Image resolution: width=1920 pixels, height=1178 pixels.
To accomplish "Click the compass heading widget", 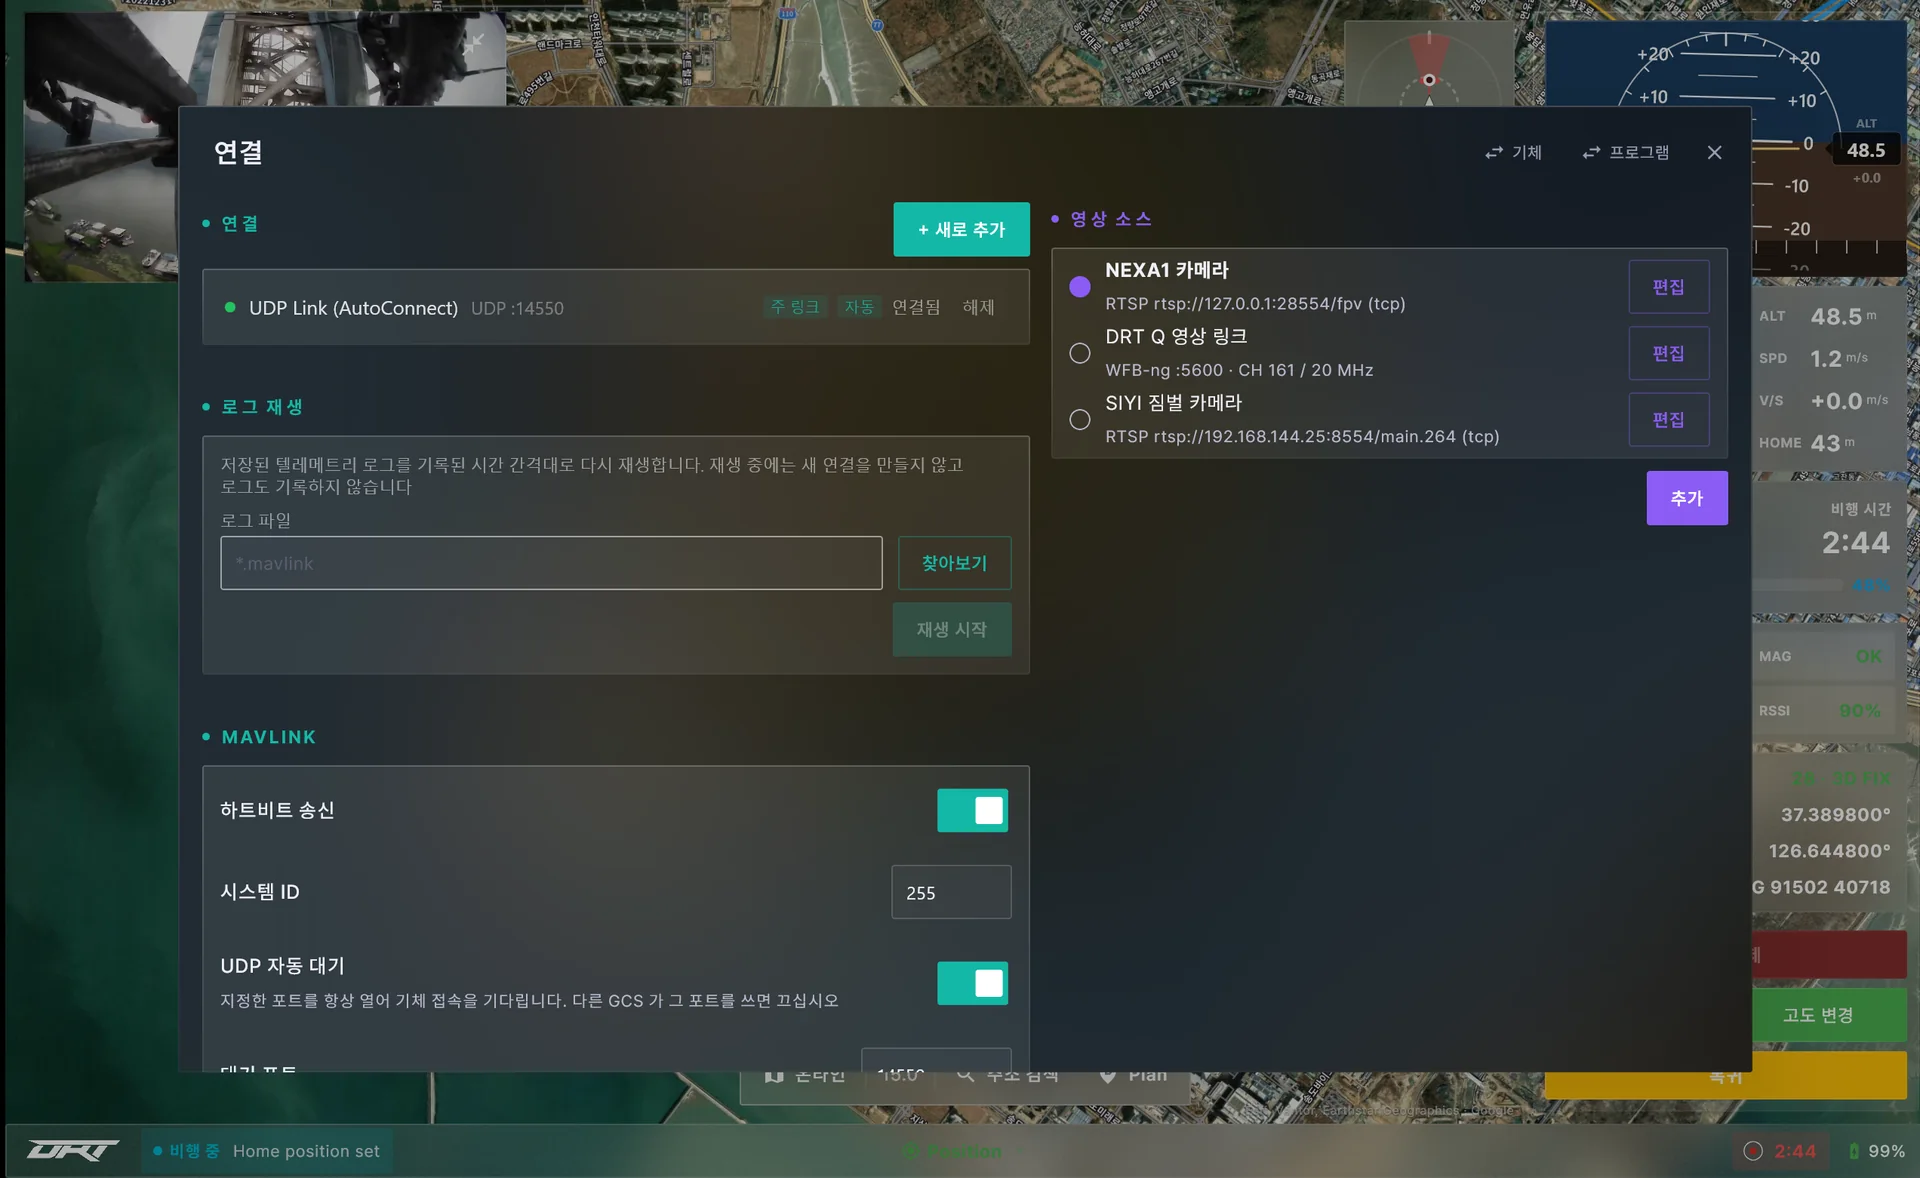I will [x=1429, y=64].
